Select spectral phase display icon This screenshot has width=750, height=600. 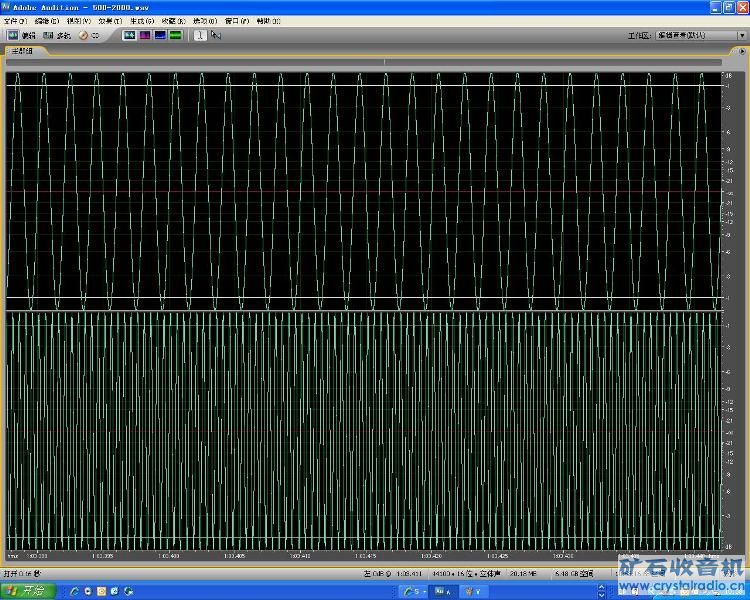[x=176, y=35]
